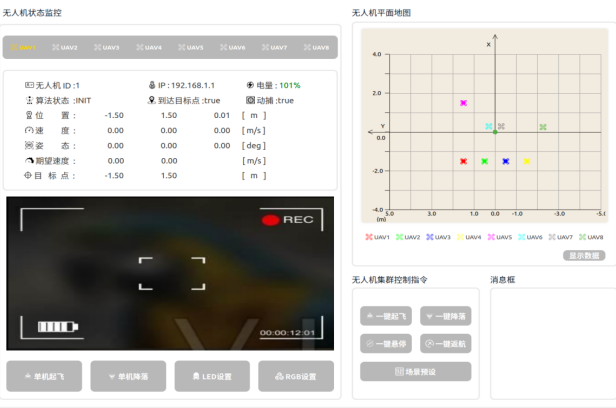Click the 无人机集群控制指令 heading

[389, 280]
